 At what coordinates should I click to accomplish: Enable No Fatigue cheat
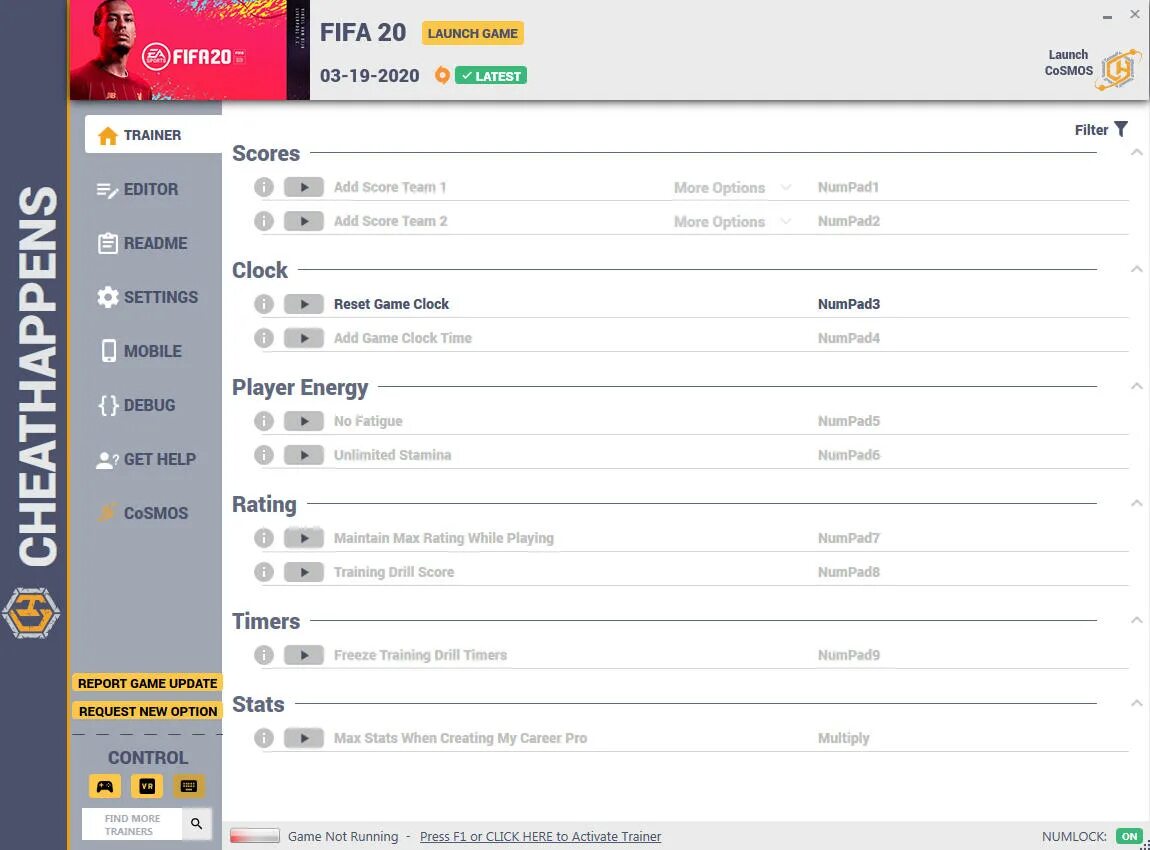(x=304, y=421)
